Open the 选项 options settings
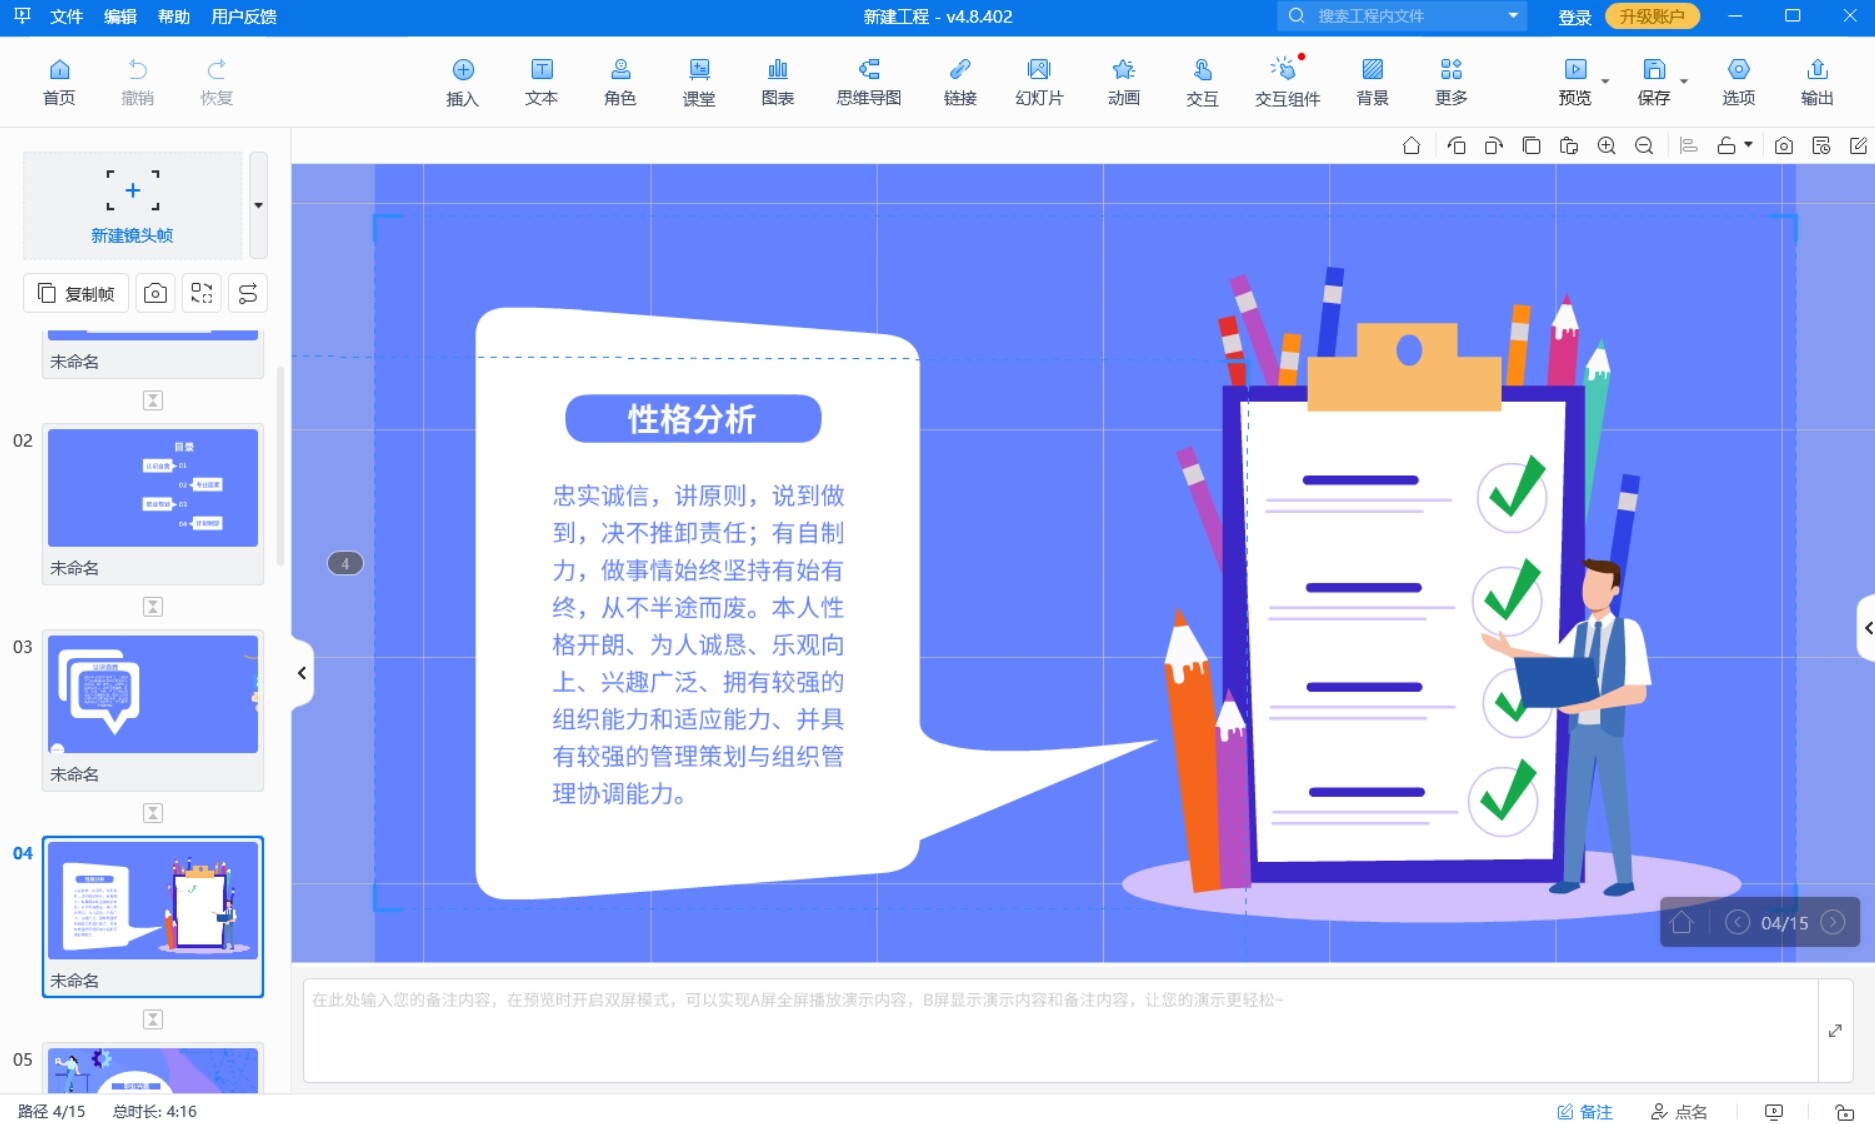Viewport: 1875px width, 1124px height. pyautogui.click(x=1738, y=82)
